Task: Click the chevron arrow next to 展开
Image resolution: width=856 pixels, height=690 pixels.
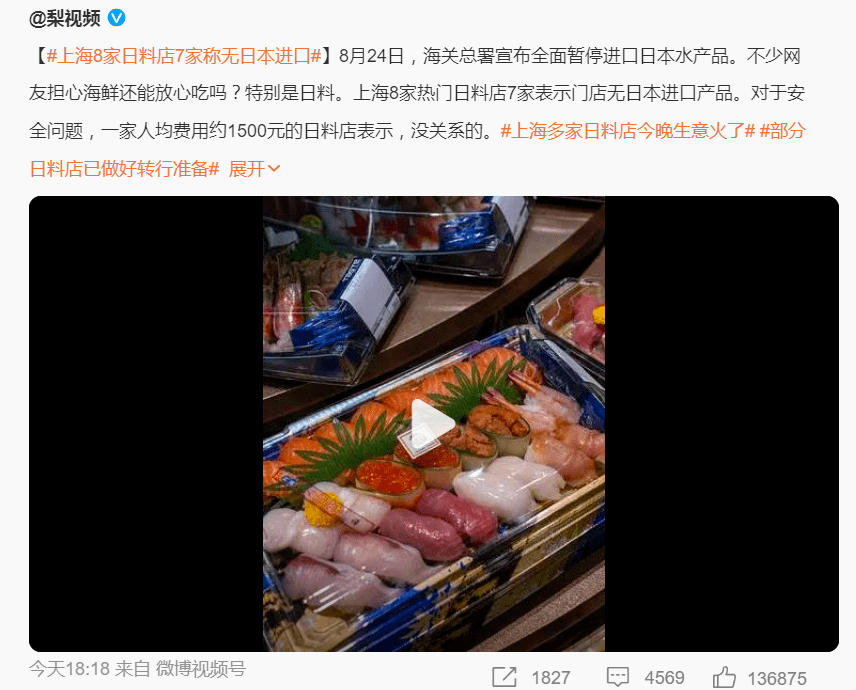Action: (x=274, y=169)
